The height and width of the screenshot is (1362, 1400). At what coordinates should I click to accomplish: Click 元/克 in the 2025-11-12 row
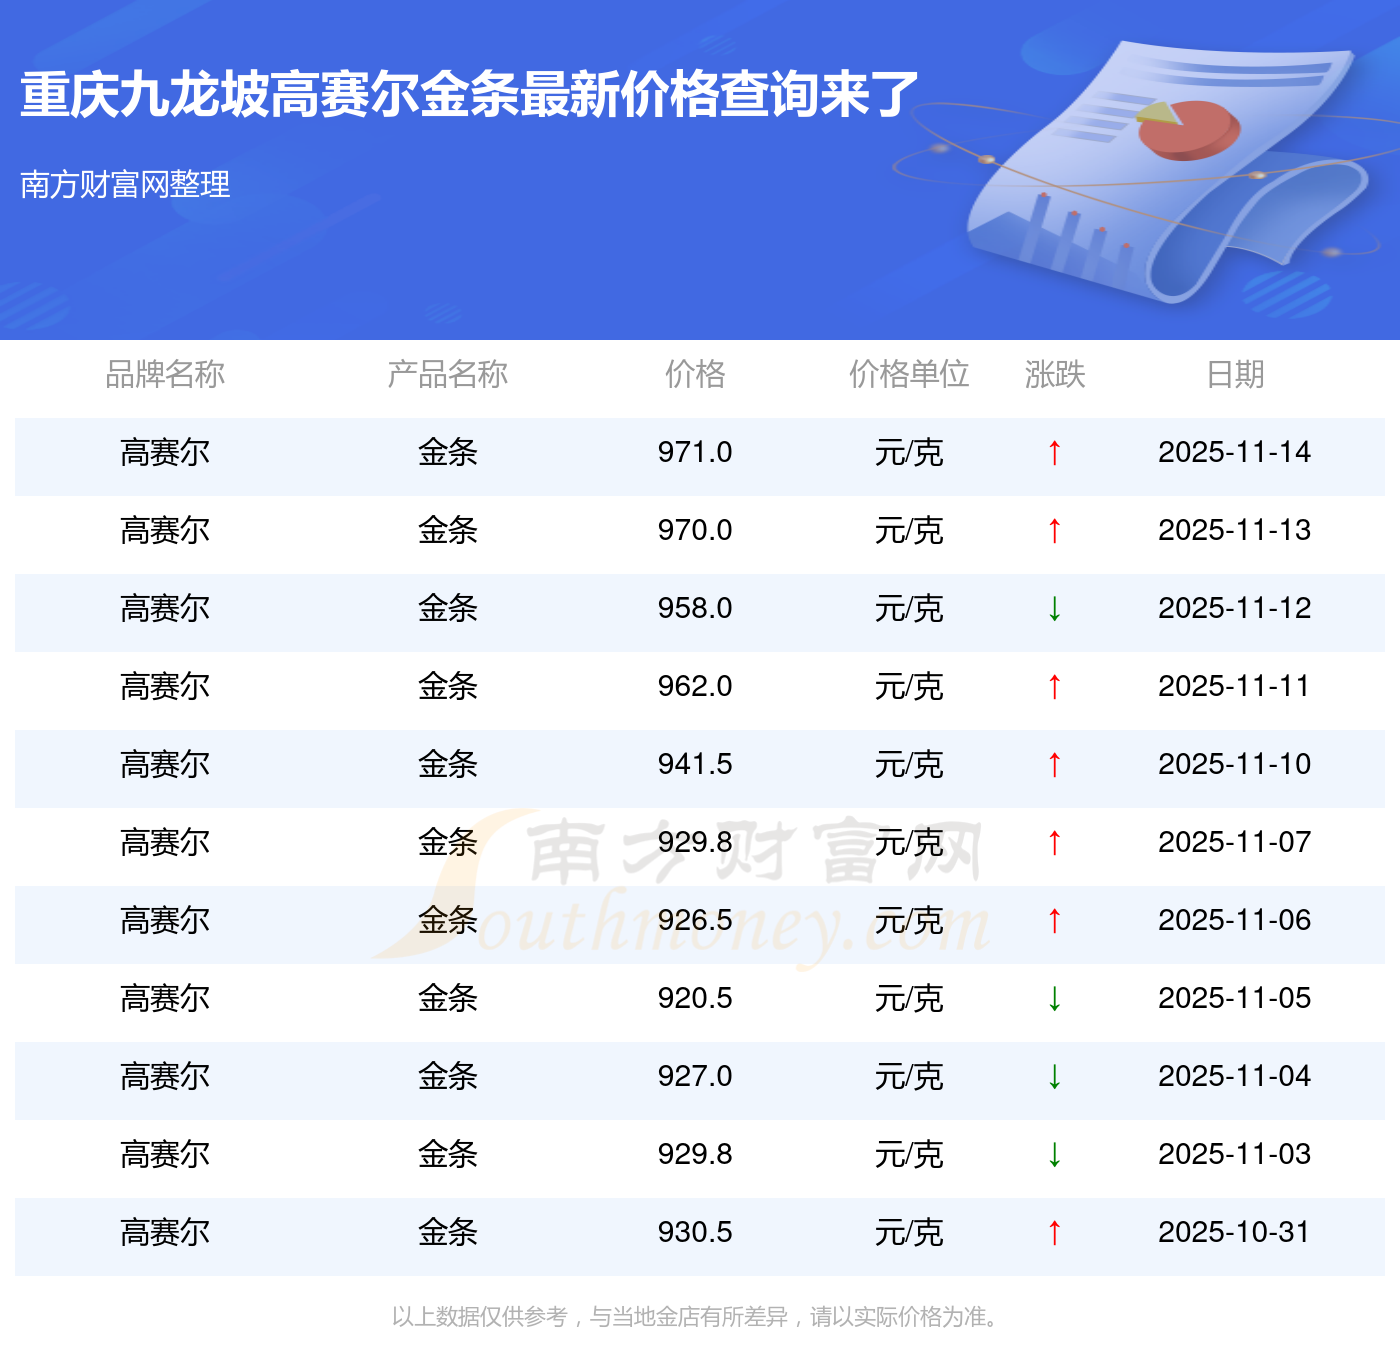(x=909, y=609)
